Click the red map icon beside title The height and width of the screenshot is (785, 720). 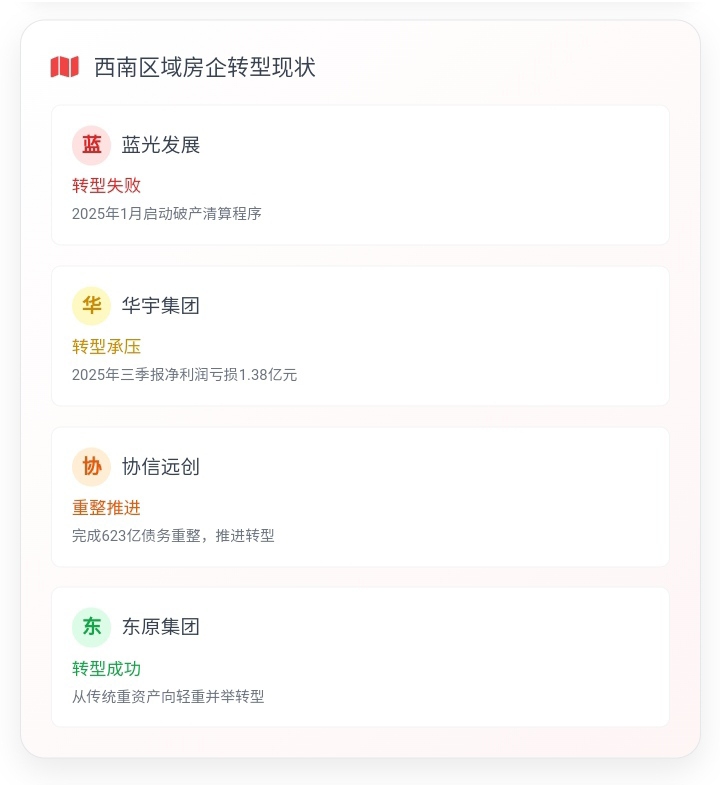click(x=65, y=67)
